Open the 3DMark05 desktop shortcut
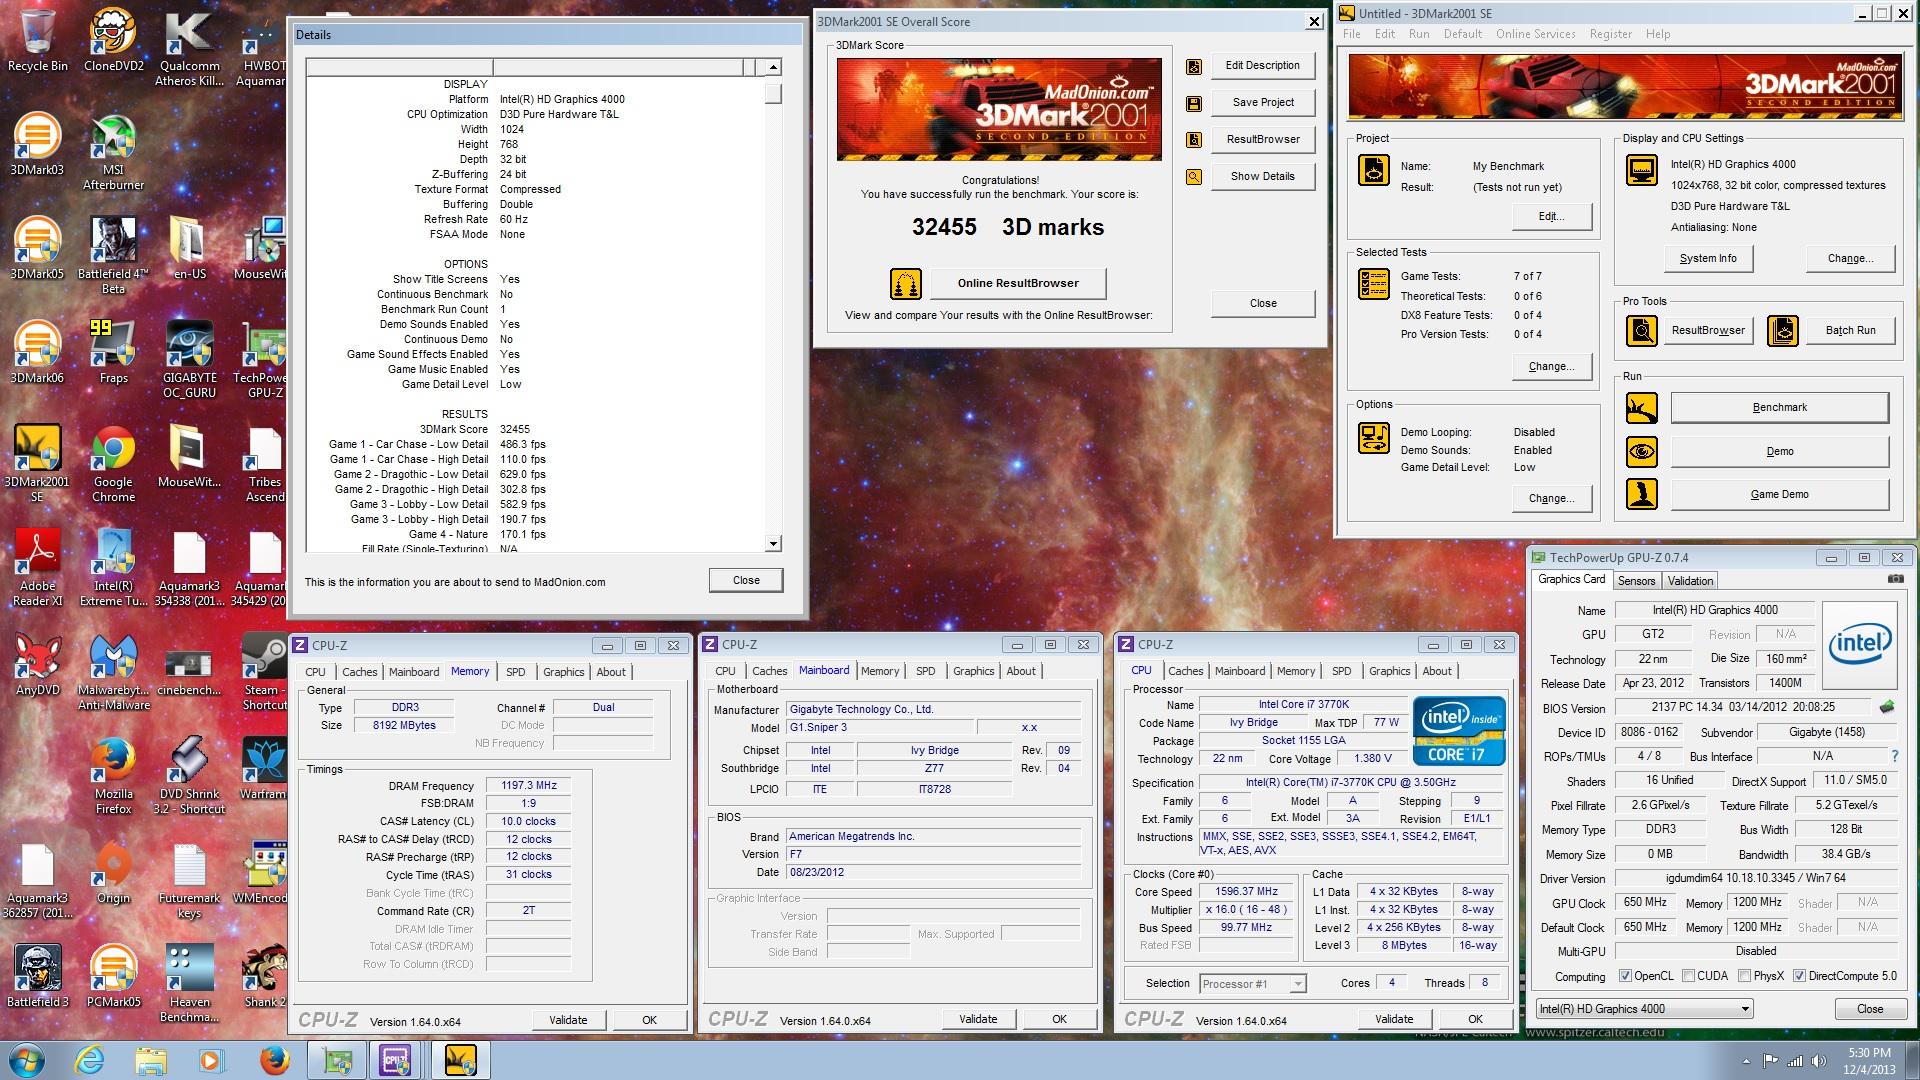Image resolution: width=1920 pixels, height=1080 pixels. click(x=37, y=248)
